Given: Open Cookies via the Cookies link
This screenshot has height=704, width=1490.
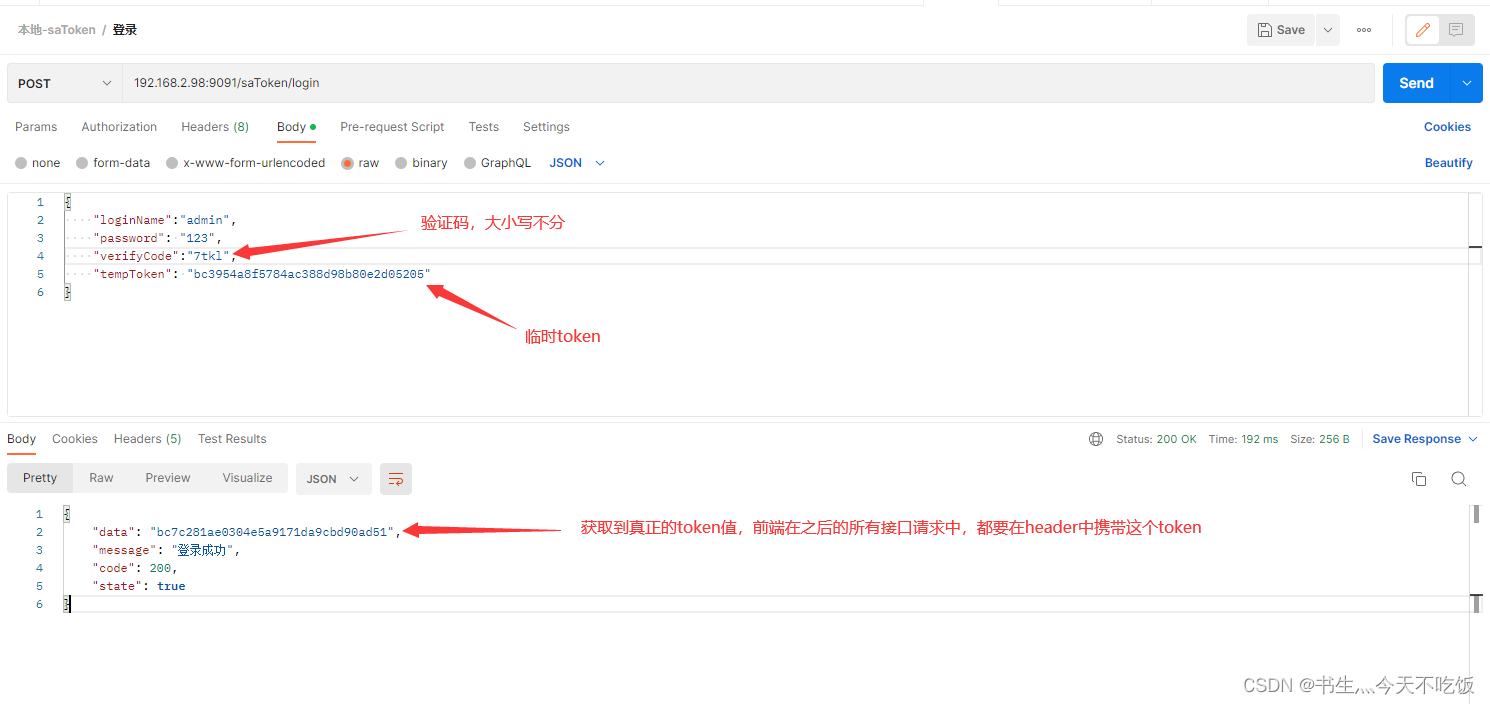Looking at the screenshot, I should click(x=1447, y=127).
